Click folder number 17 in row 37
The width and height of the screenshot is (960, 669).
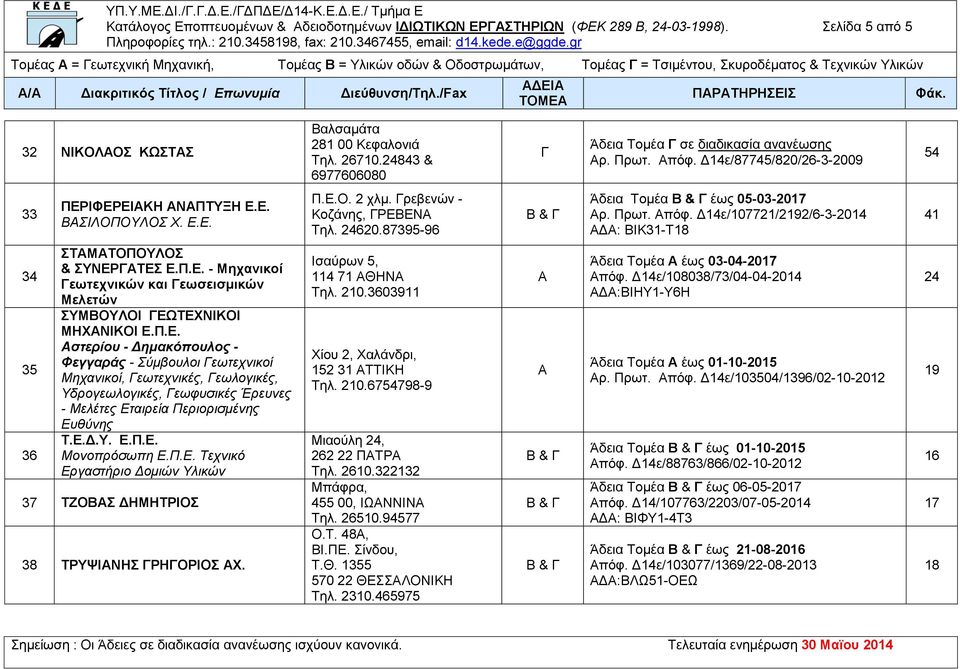point(932,503)
